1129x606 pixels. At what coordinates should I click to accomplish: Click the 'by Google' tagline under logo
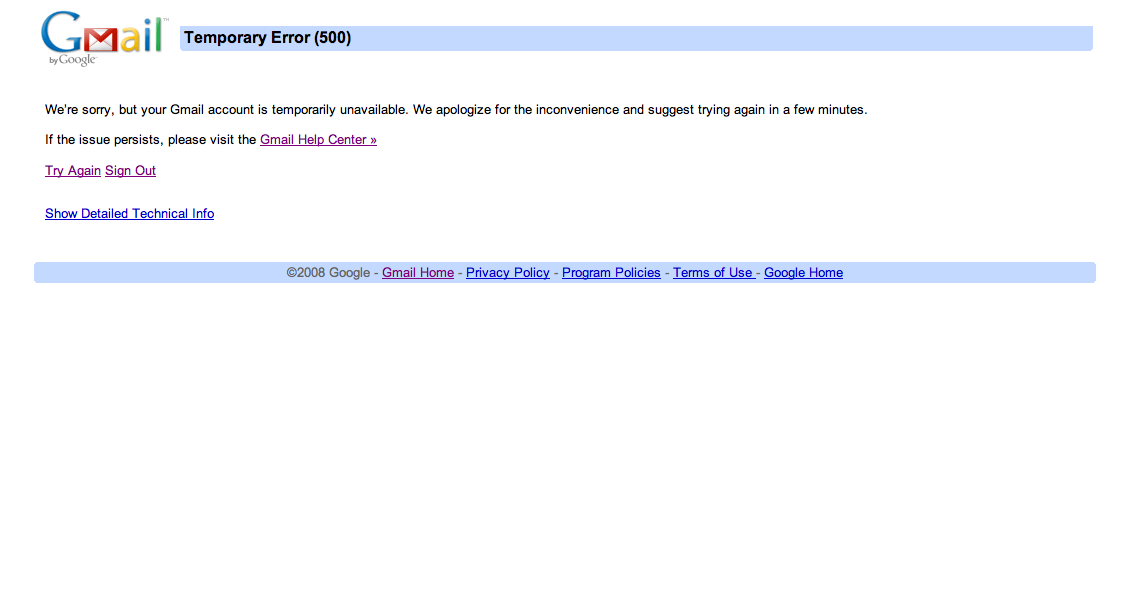72,60
